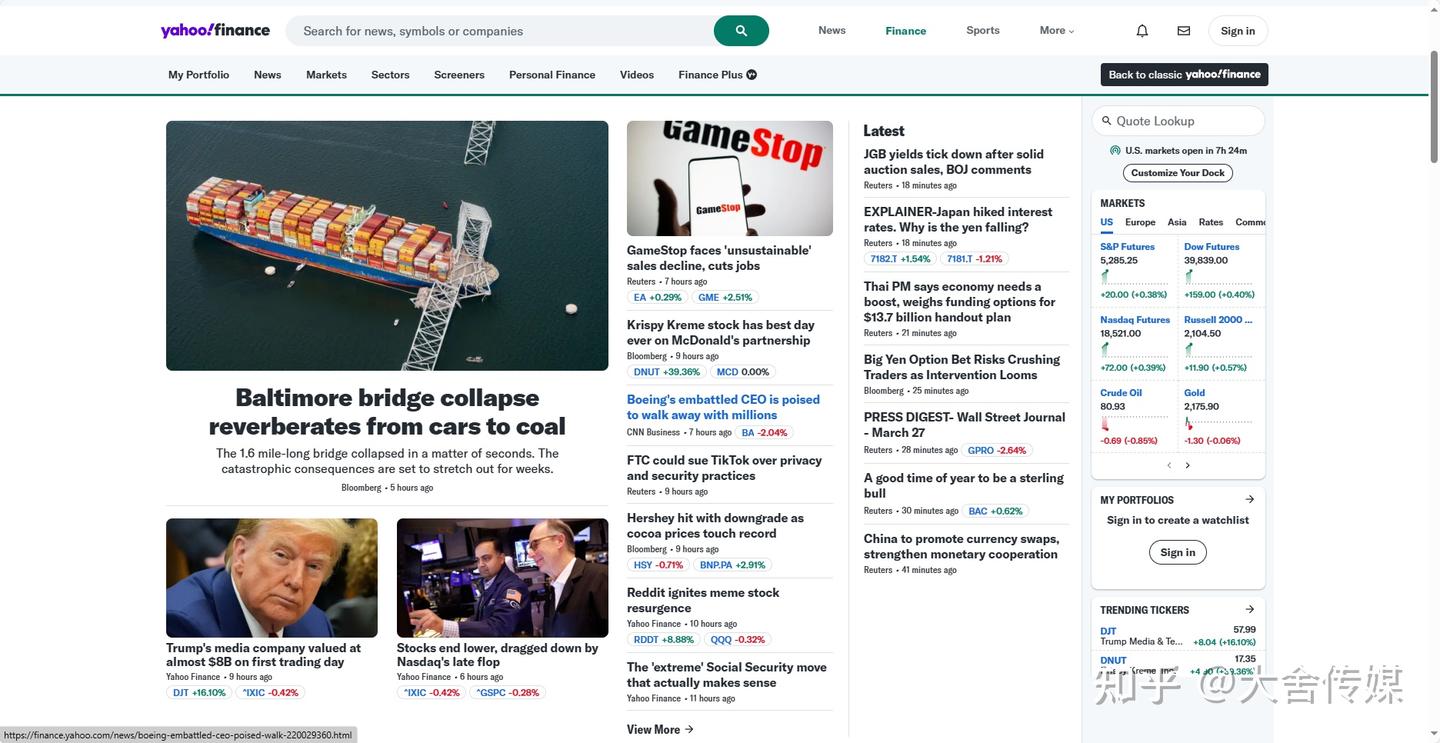Select the Asia markets tab
1440x743 pixels.
tap(1177, 222)
